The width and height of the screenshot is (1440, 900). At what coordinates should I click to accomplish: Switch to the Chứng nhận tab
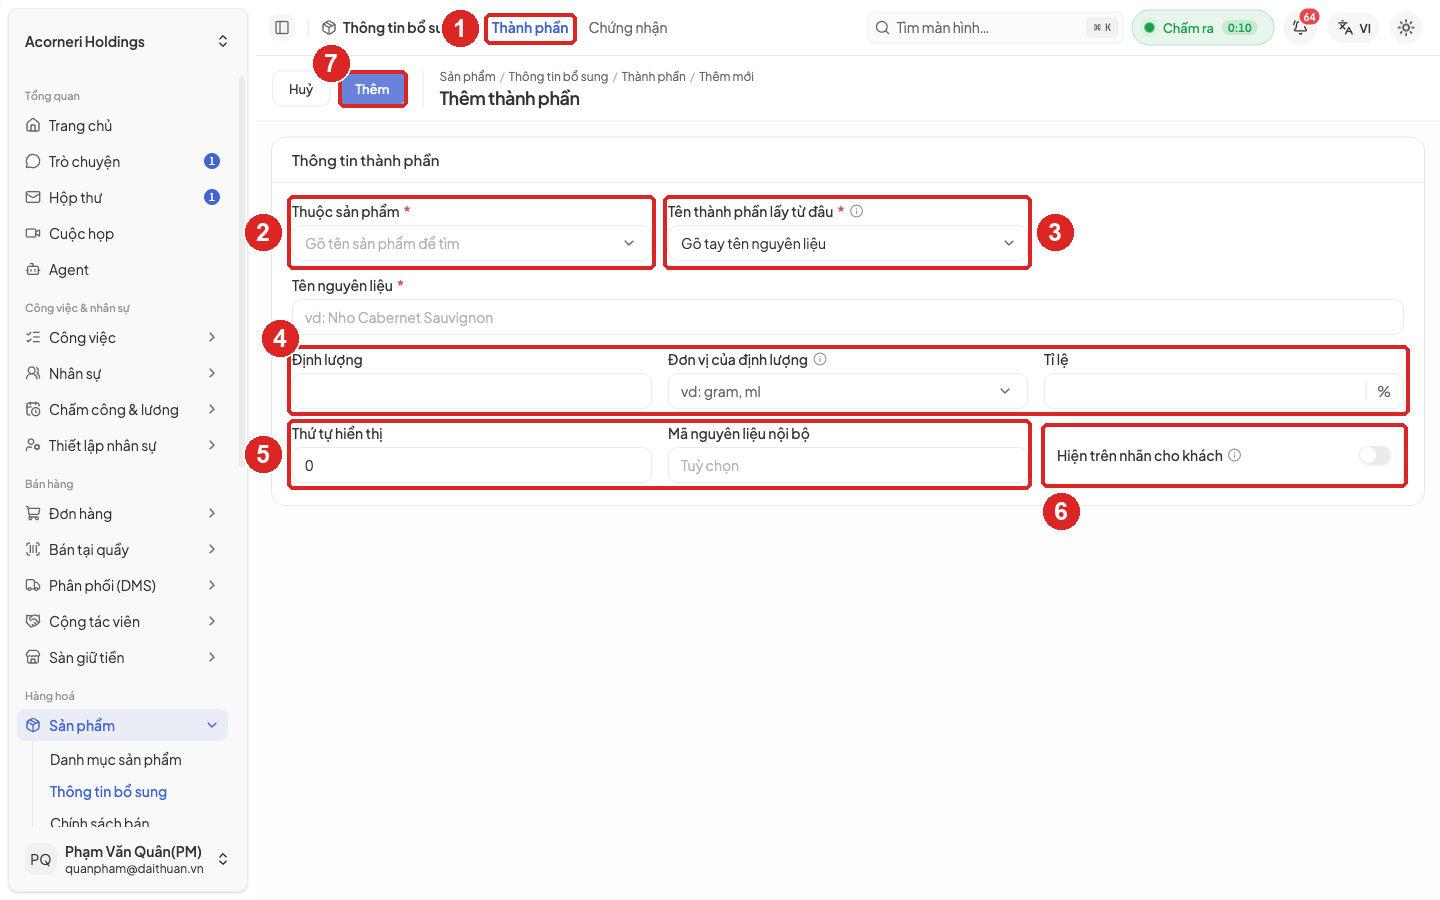pos(628,28)
